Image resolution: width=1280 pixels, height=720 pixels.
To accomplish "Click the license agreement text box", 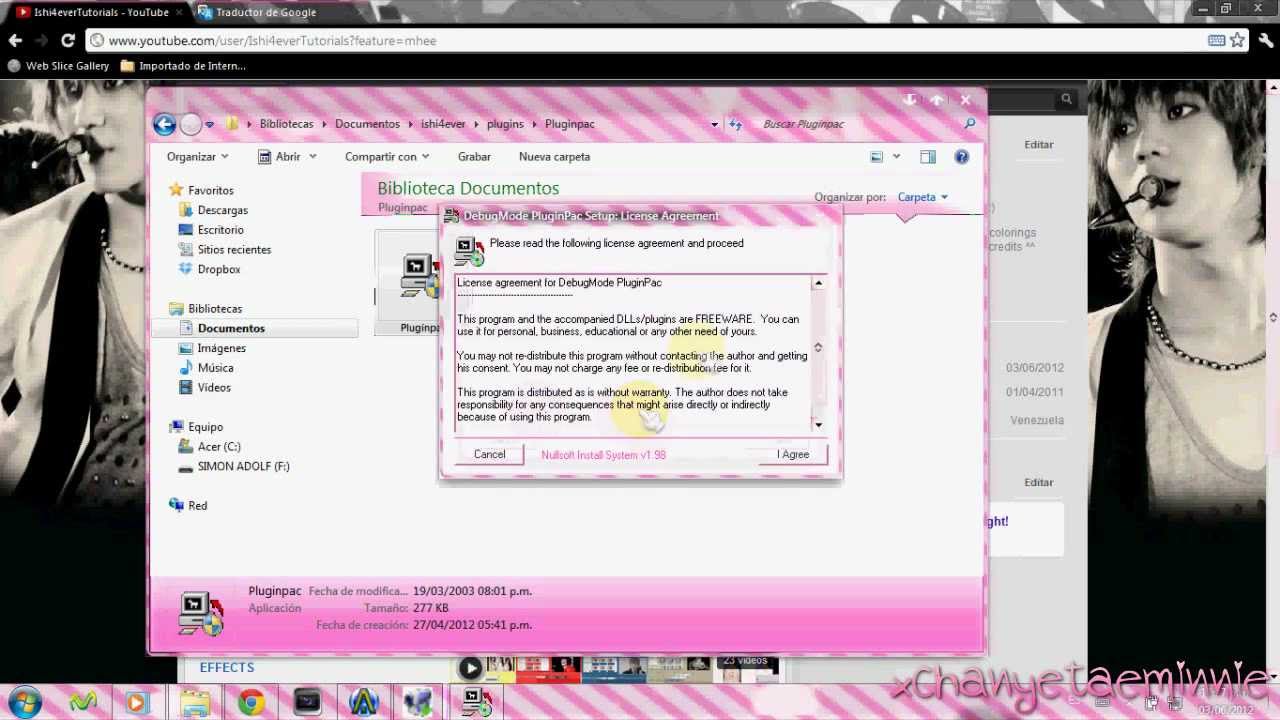I will click(633, 353).
